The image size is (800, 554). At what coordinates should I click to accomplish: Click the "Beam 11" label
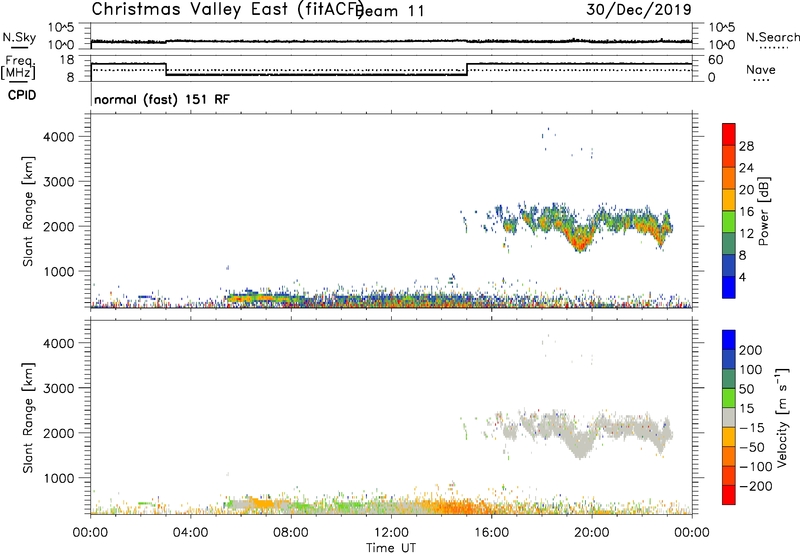point(390,11)
